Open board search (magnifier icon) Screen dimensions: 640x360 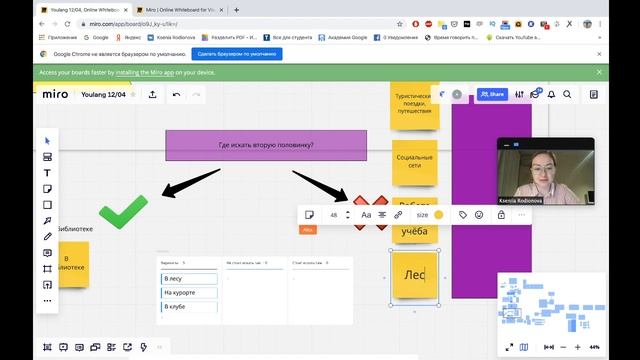click(567, 94)
